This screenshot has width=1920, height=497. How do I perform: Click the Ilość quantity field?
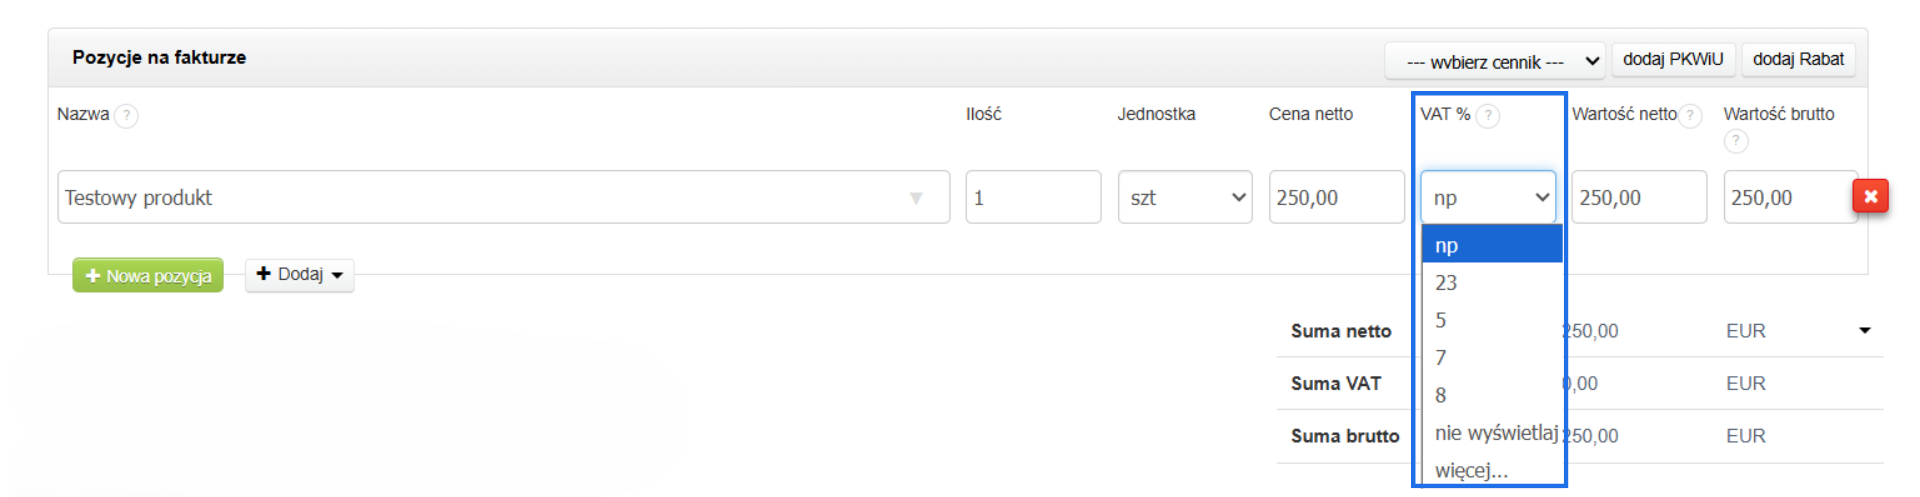click(1032, 198)
